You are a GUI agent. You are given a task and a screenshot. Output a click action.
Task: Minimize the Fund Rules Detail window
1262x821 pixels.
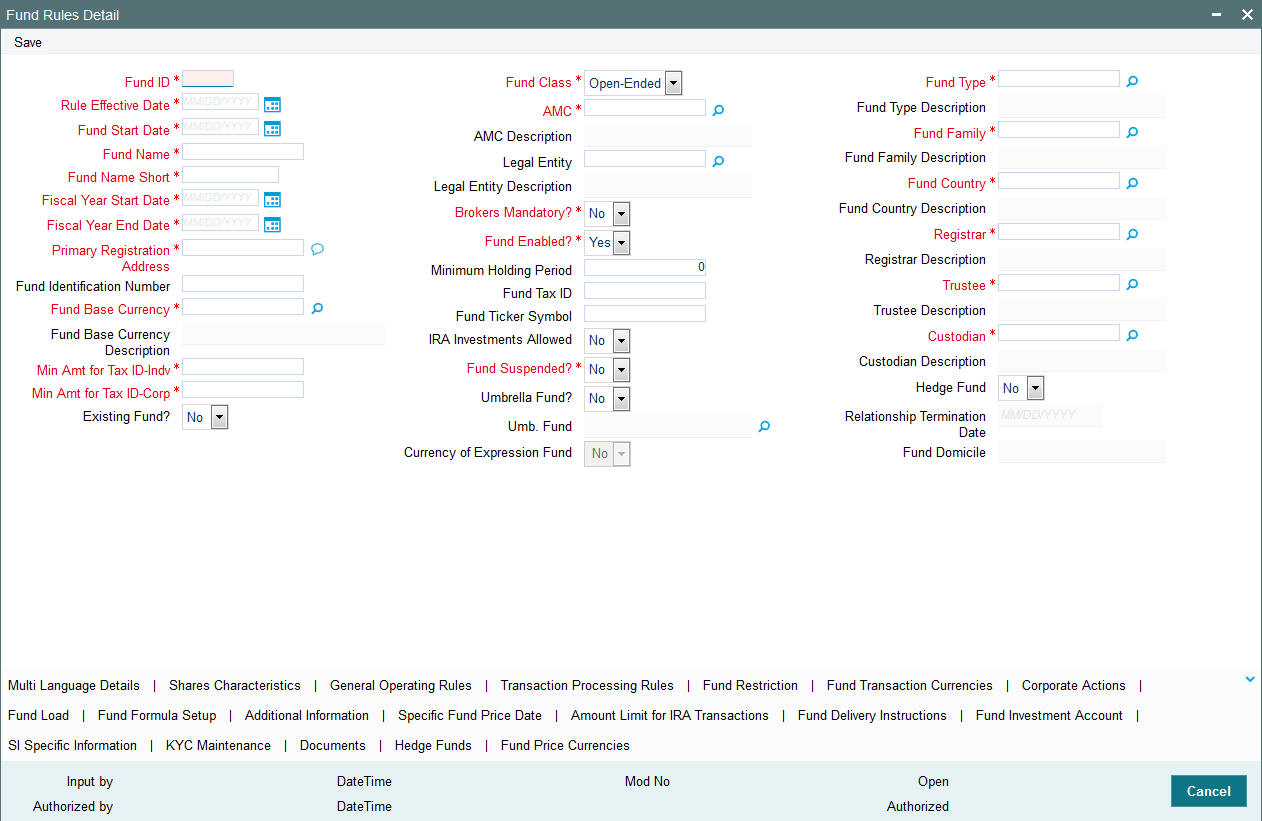tap(1217, 15)
